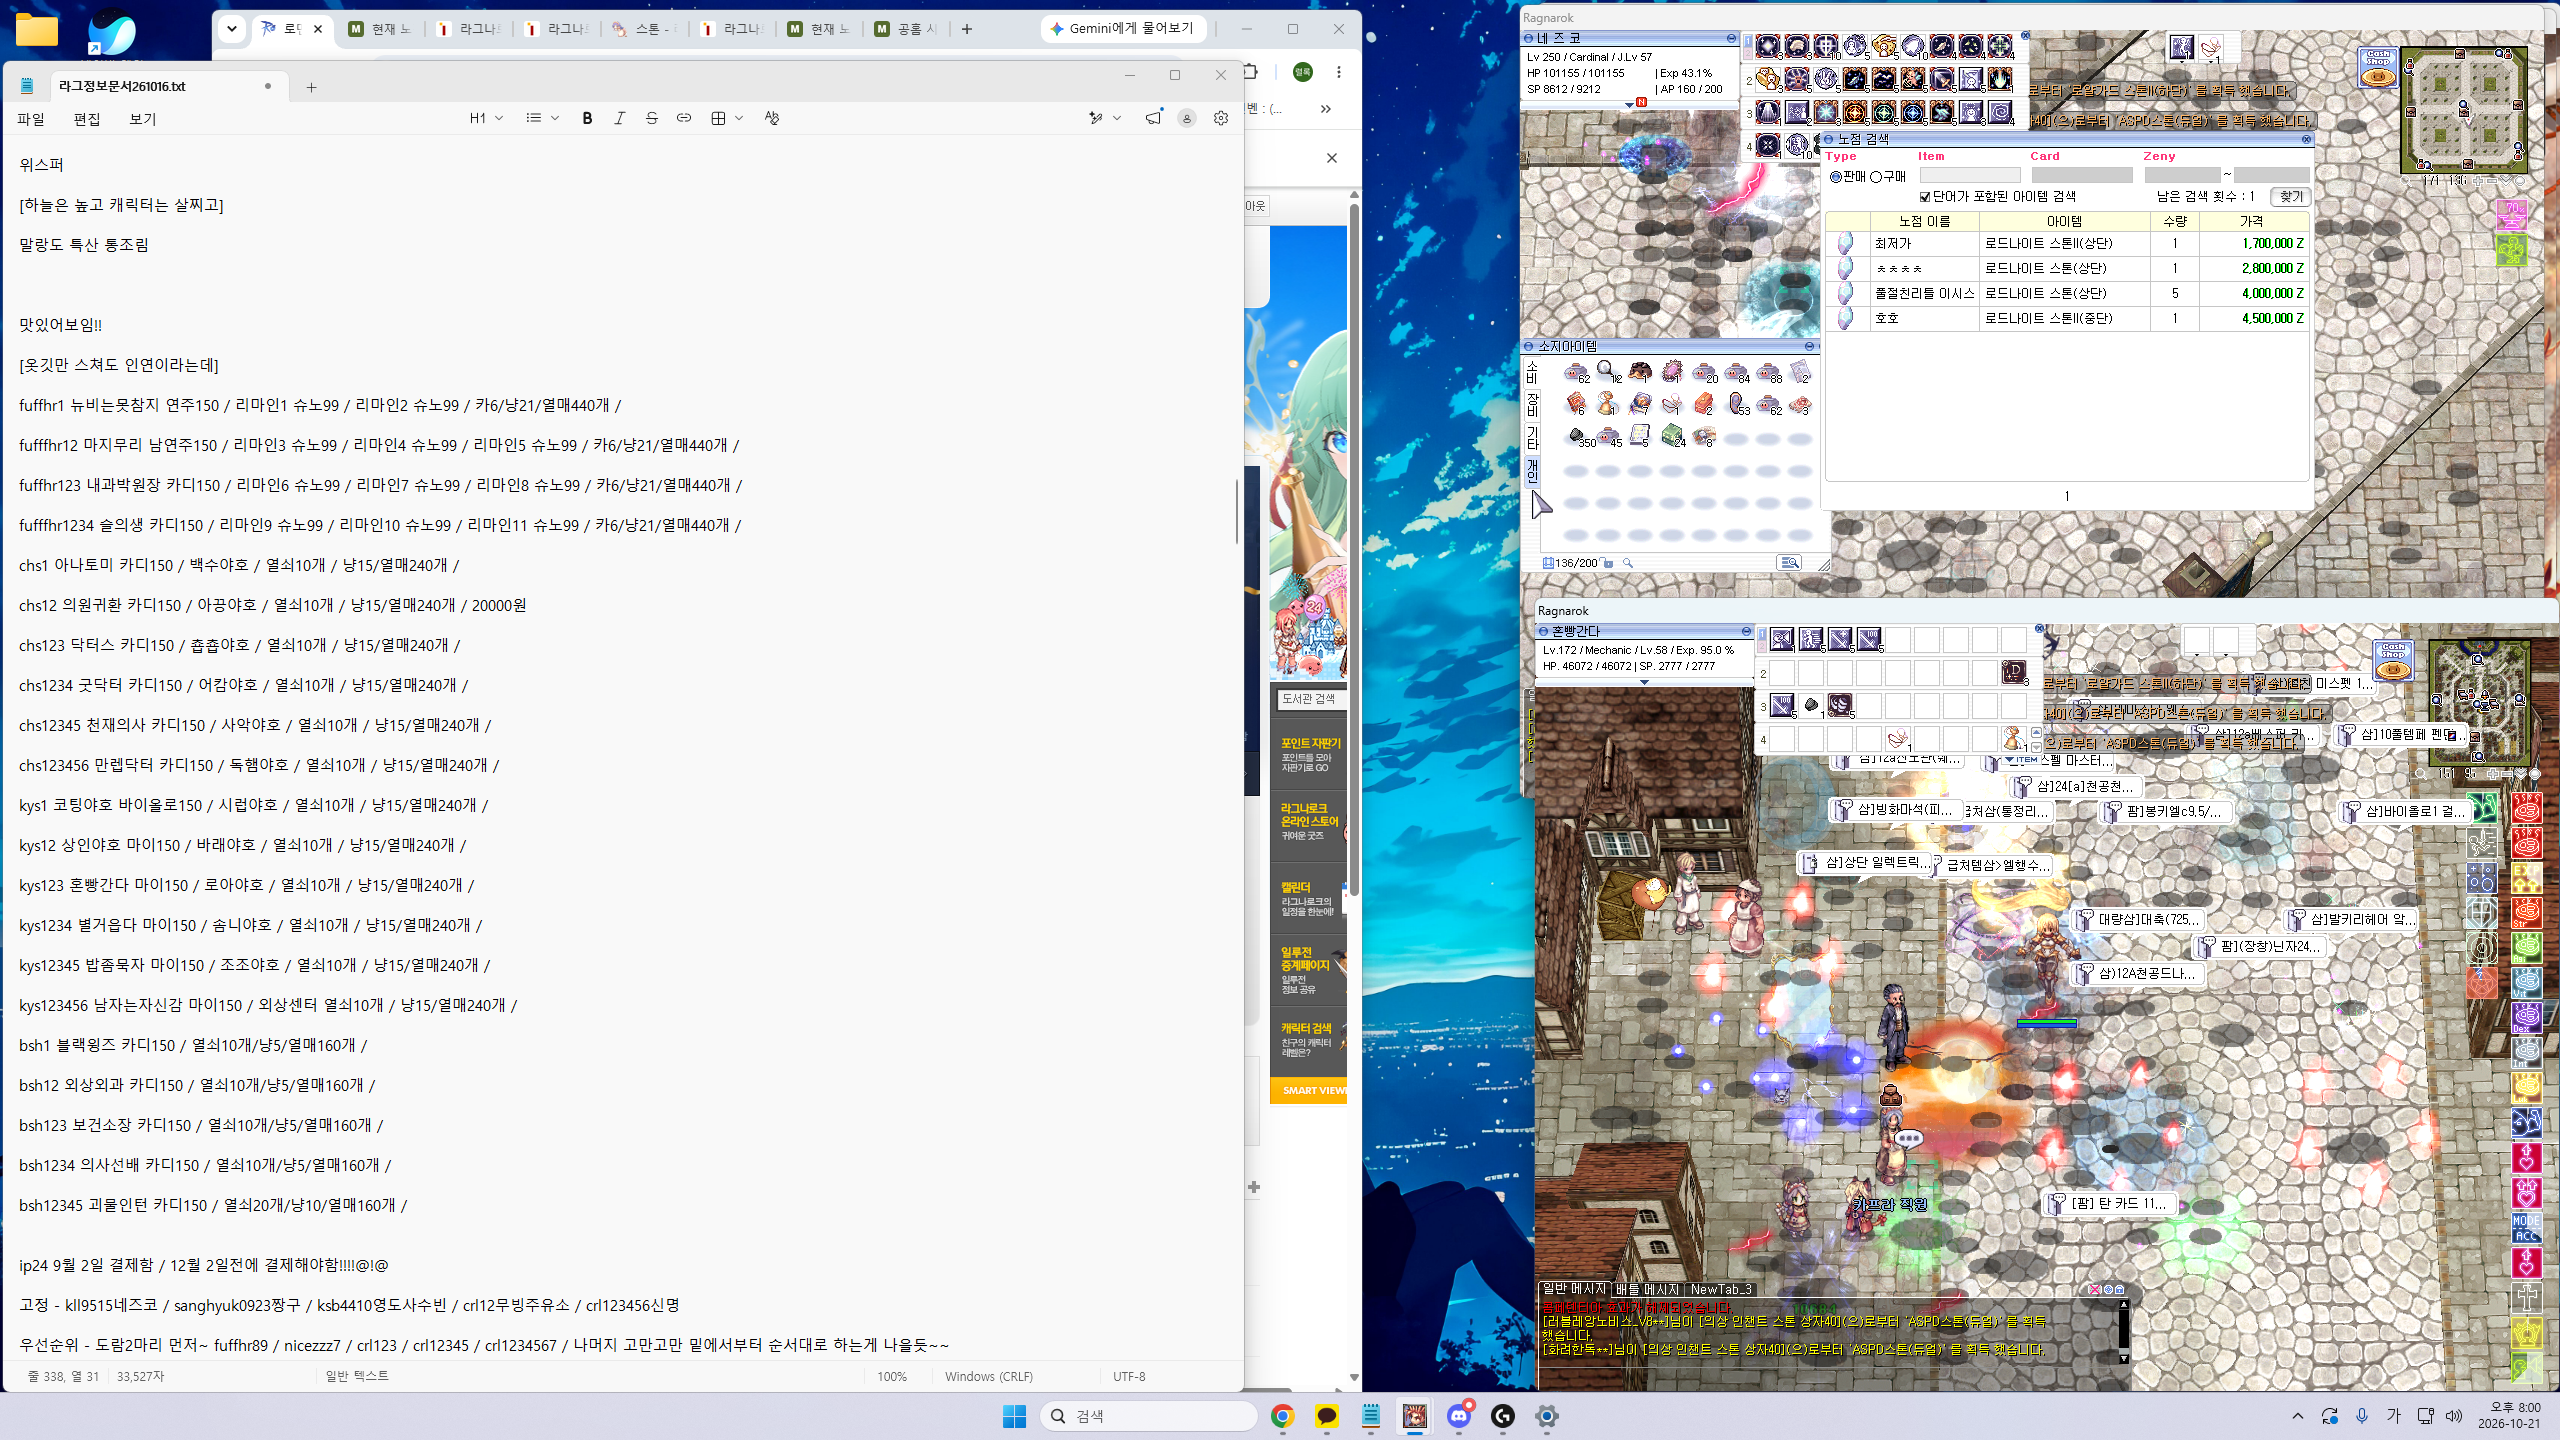The image size is (2560, 1440).
Task: Open the 파일 menu in Notepad
Action: point(31,119)
